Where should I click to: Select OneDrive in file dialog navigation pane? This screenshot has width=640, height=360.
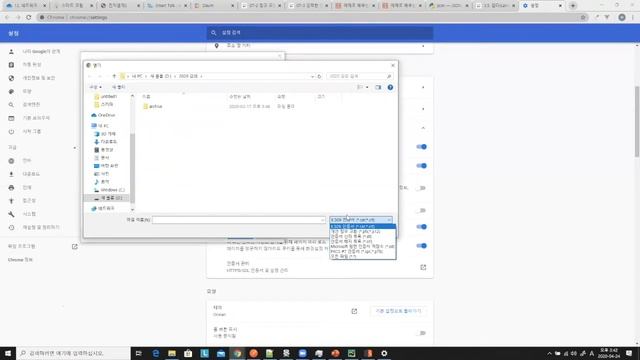pyautogui.click(x=103, y=116)
